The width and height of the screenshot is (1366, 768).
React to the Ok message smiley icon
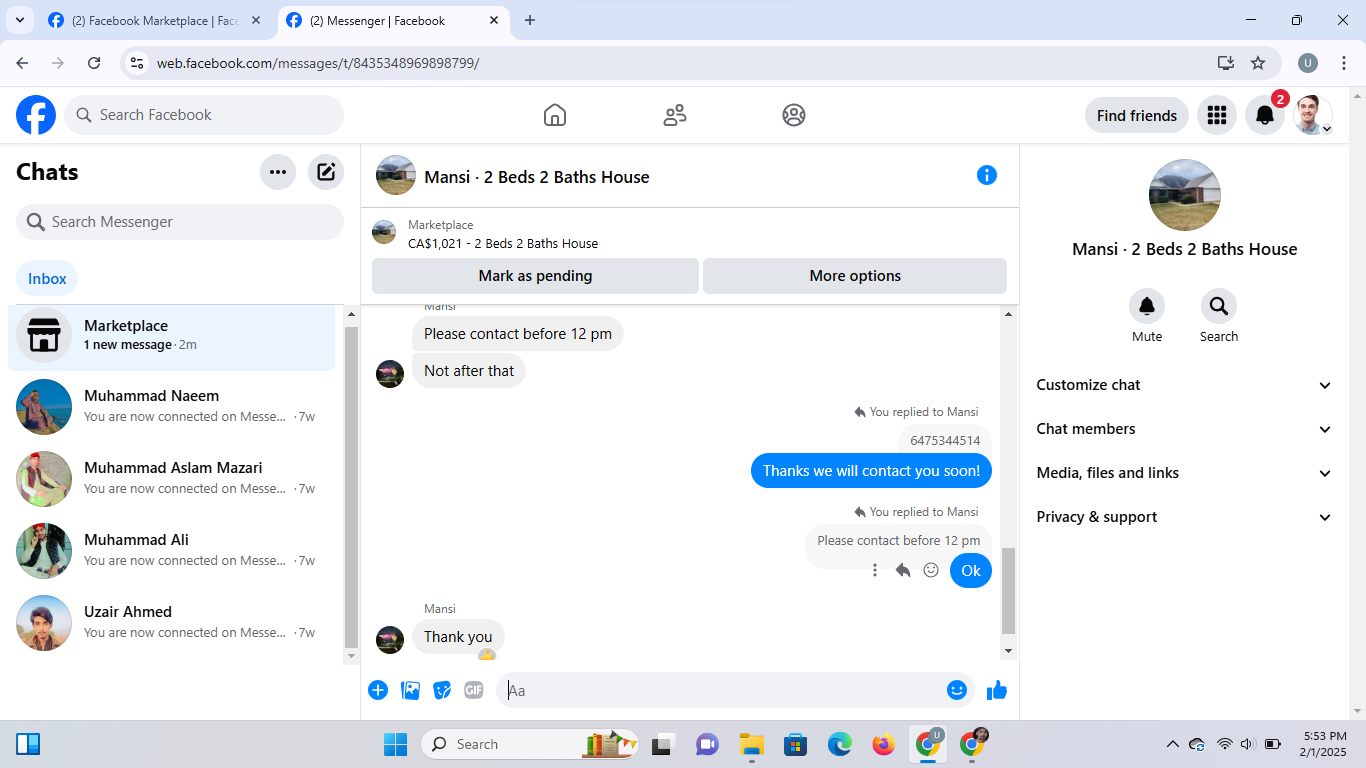(x=931, y=570)
